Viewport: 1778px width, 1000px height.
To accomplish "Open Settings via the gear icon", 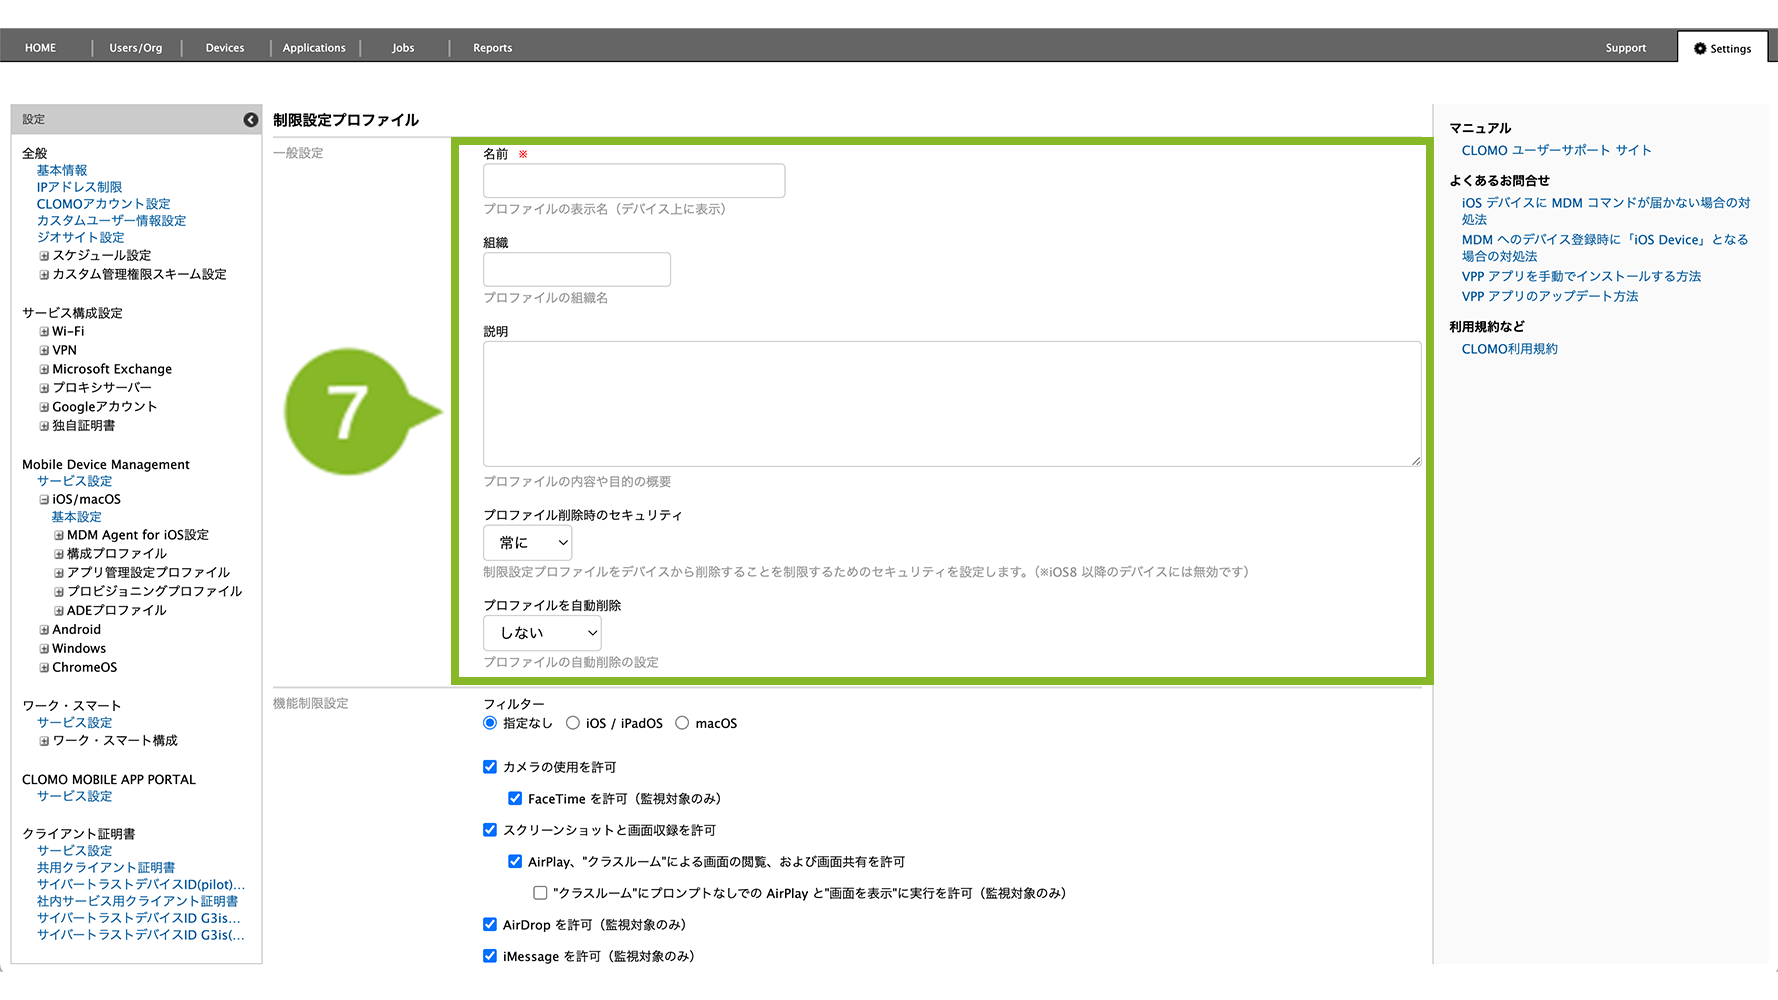I will tap(1699, 48).
